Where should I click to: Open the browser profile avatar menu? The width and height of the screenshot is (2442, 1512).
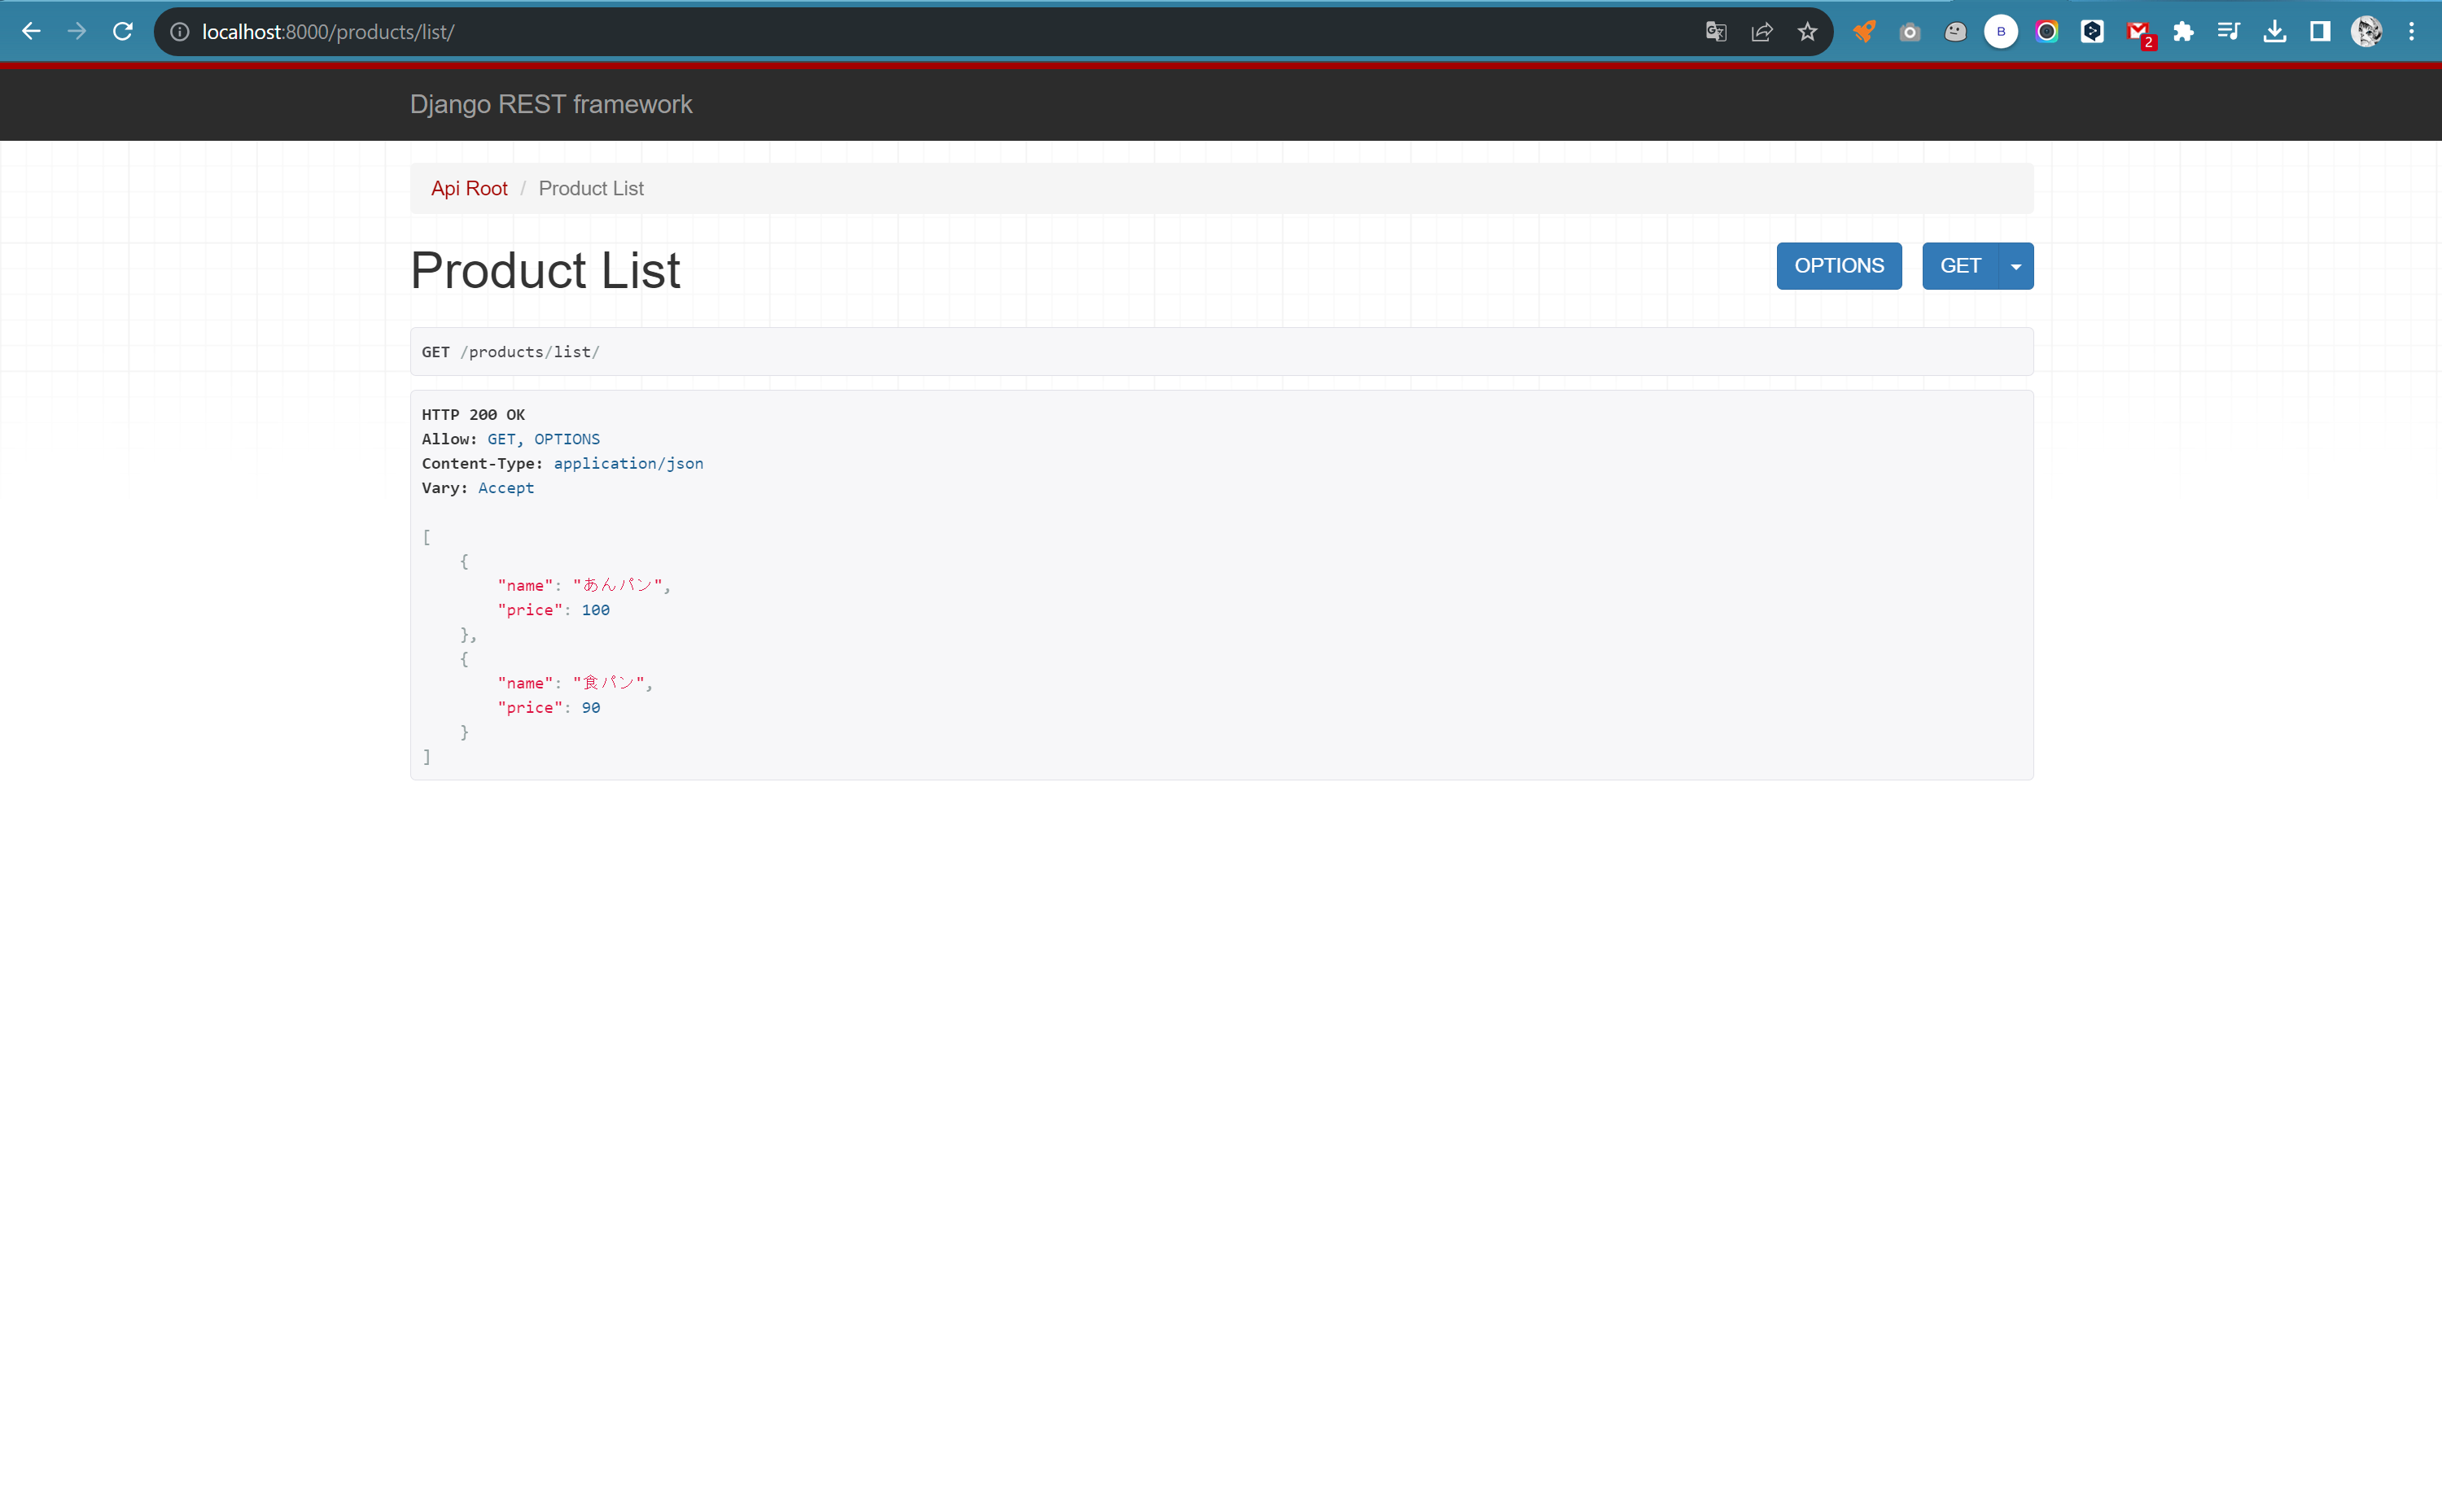coord(2367,31)
